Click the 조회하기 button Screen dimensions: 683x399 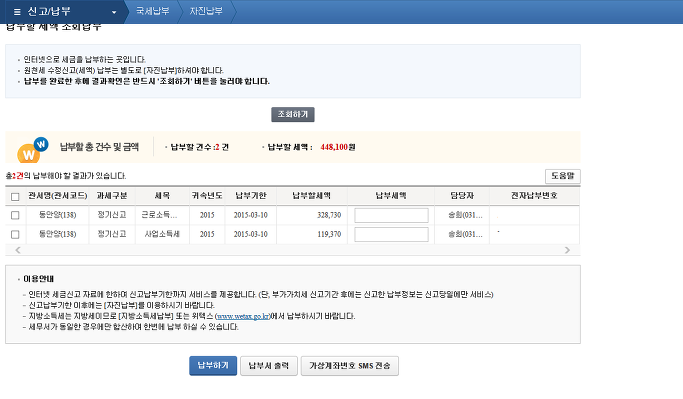(x=293, y=114)
